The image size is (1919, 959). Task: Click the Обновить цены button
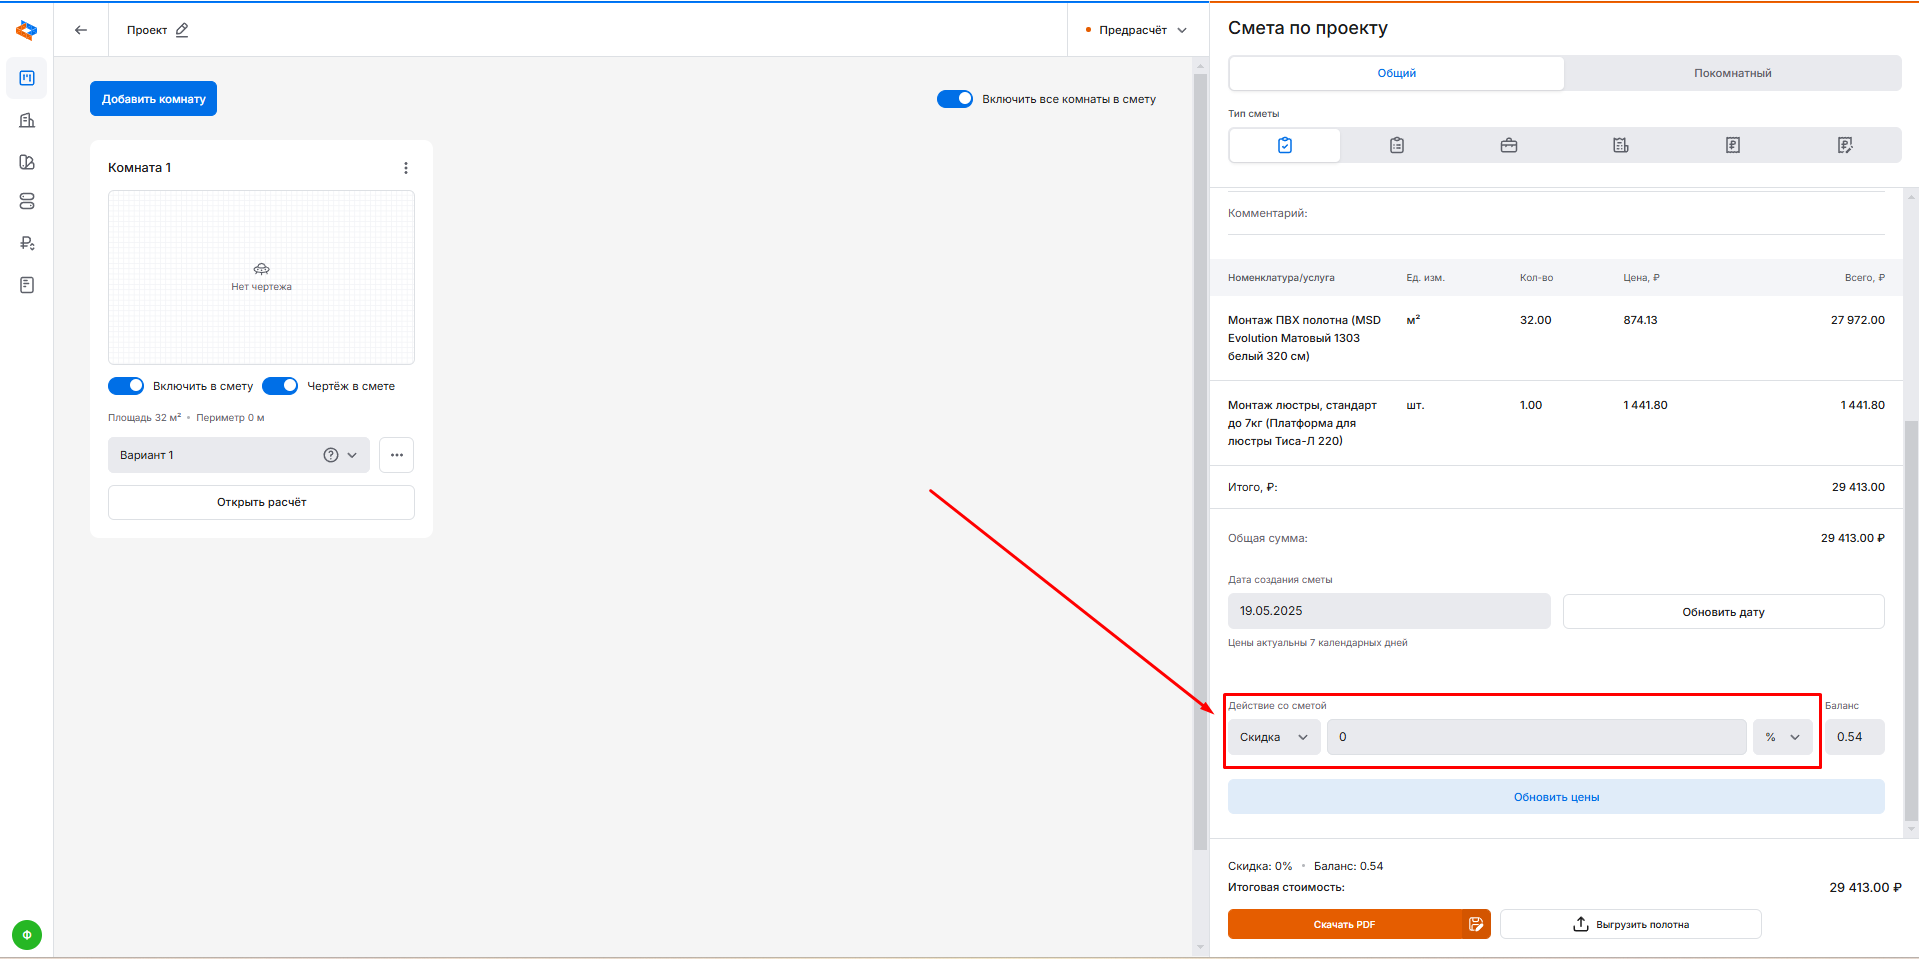(x=1555, y=797)
